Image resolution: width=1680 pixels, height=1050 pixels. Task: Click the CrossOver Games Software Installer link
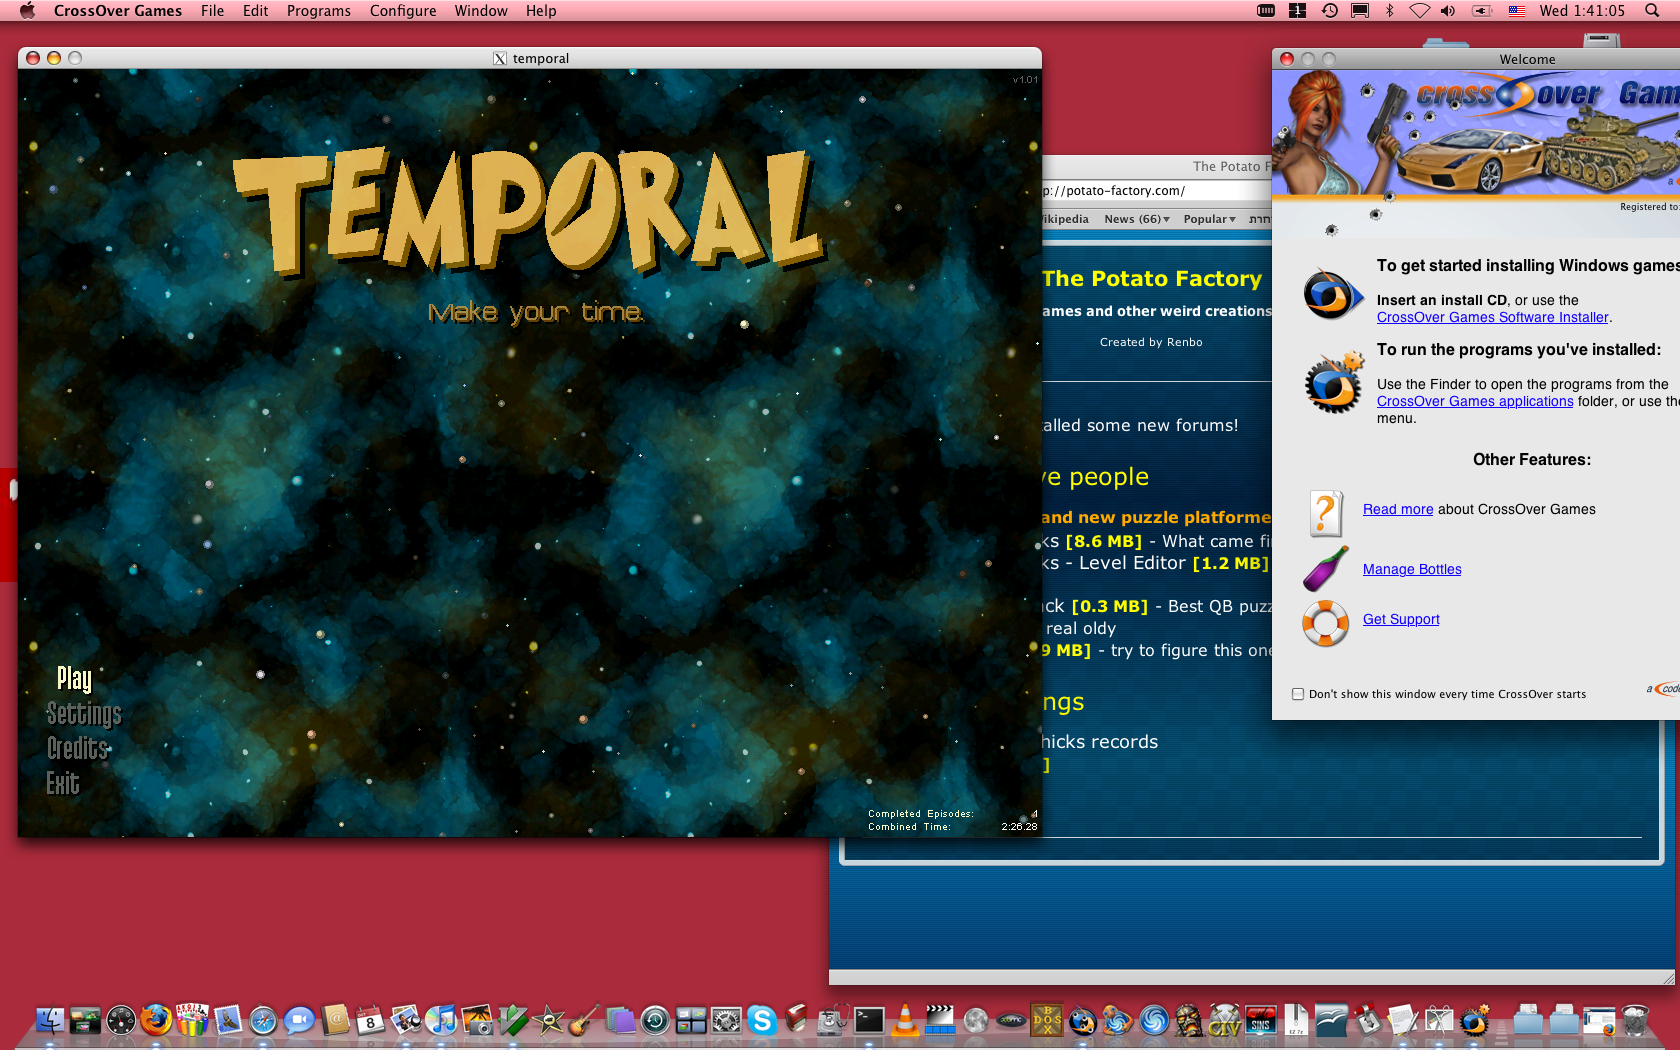pyautogui.click(x=1491, y=317)
